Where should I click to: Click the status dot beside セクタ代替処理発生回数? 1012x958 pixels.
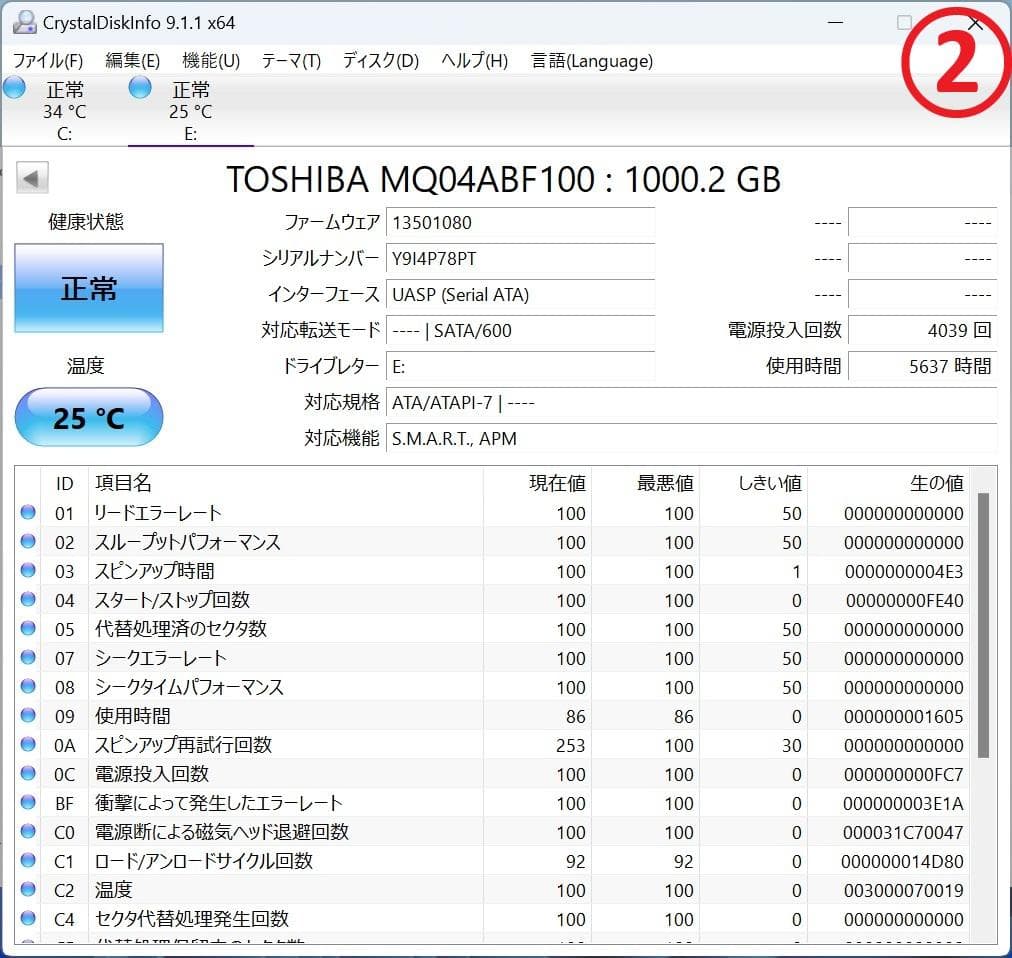pos(30,919)
